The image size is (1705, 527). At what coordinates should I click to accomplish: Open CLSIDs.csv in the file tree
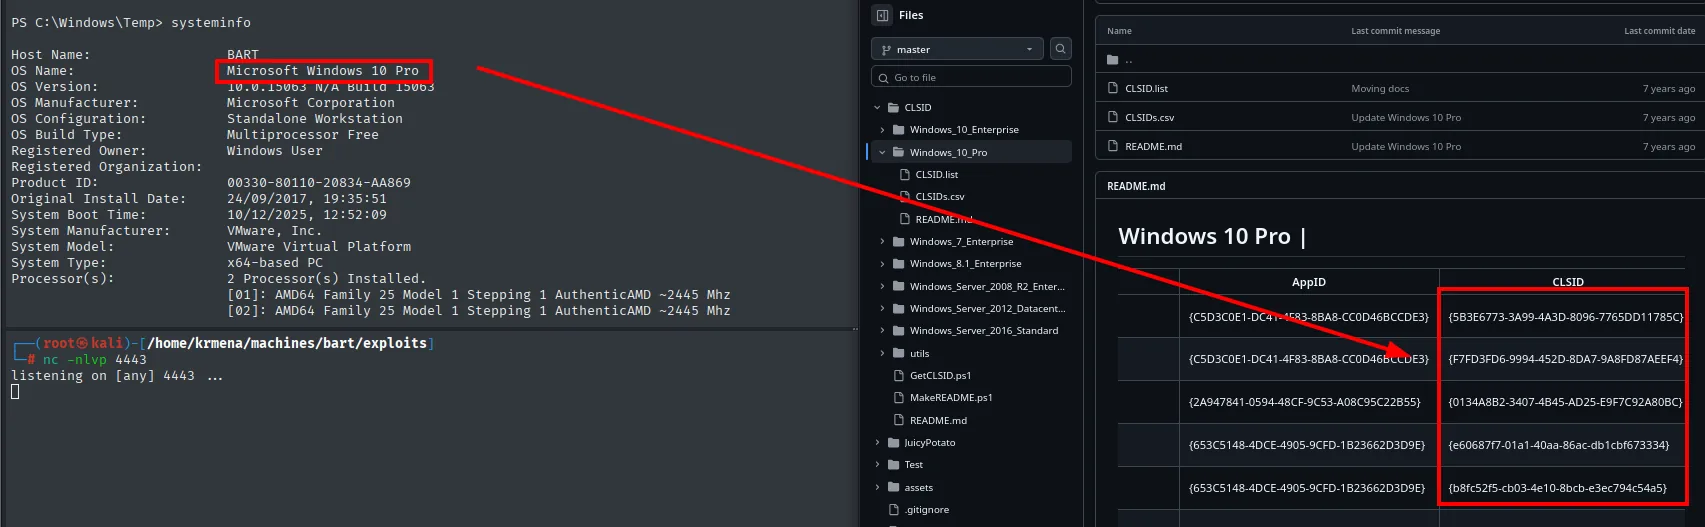click(x=940, y=197)
